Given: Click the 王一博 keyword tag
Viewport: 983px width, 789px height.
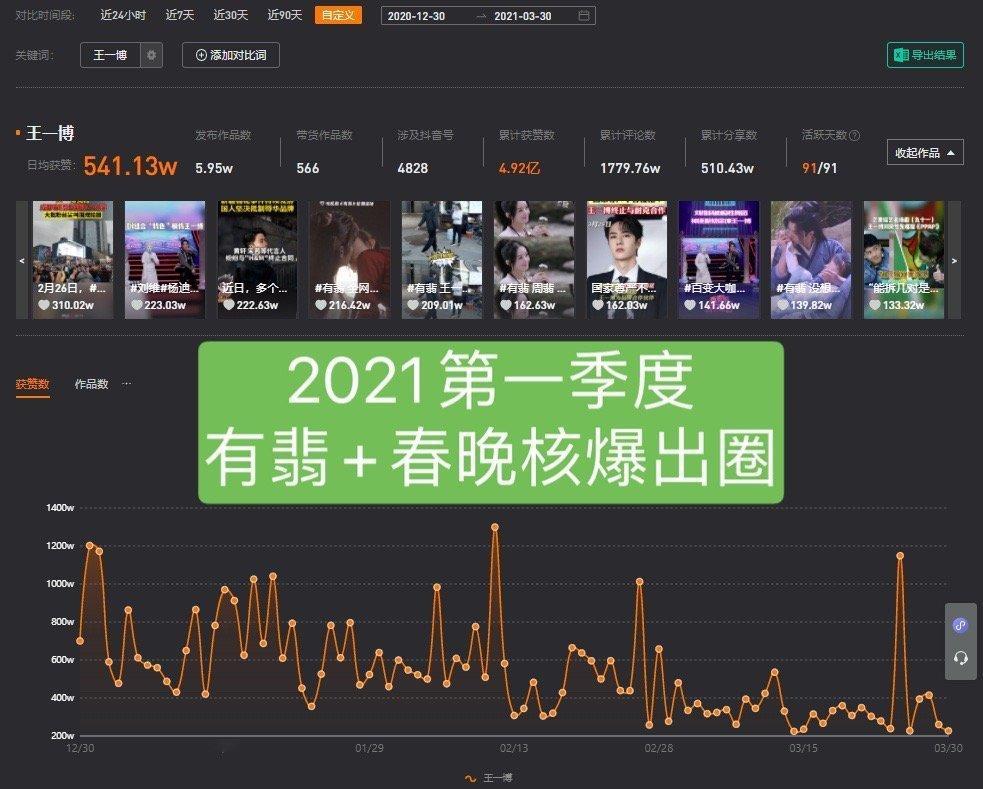Looking at the screenshot, I should [110, 55].
